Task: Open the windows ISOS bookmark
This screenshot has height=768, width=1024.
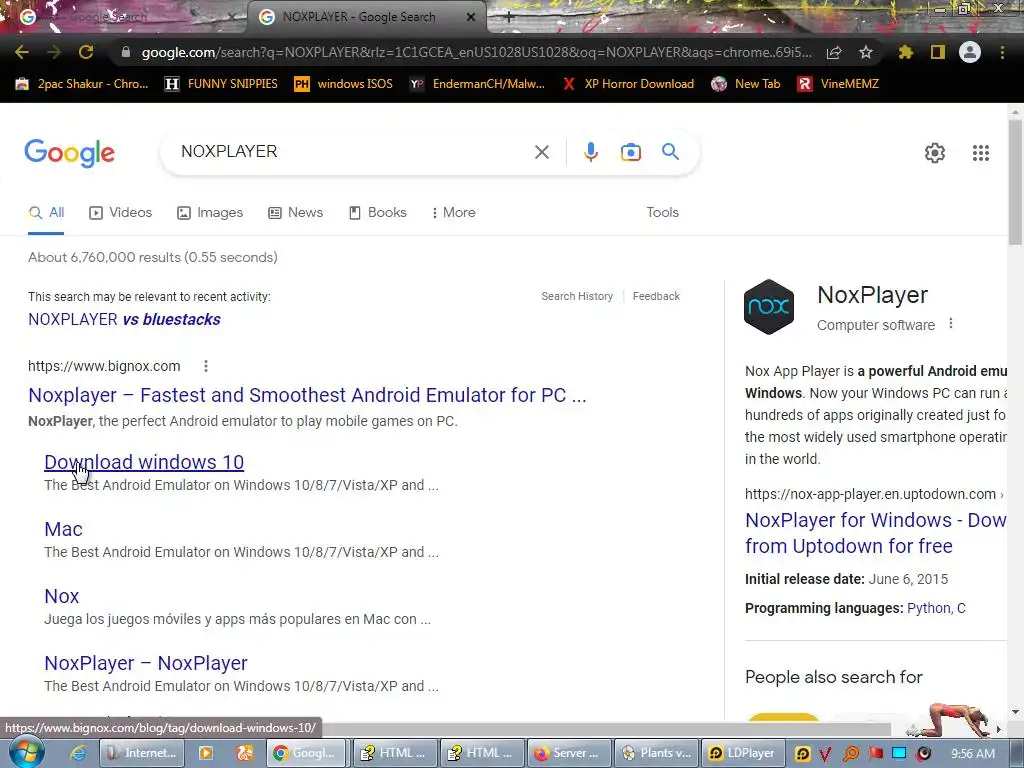Action: pos(344,84)
